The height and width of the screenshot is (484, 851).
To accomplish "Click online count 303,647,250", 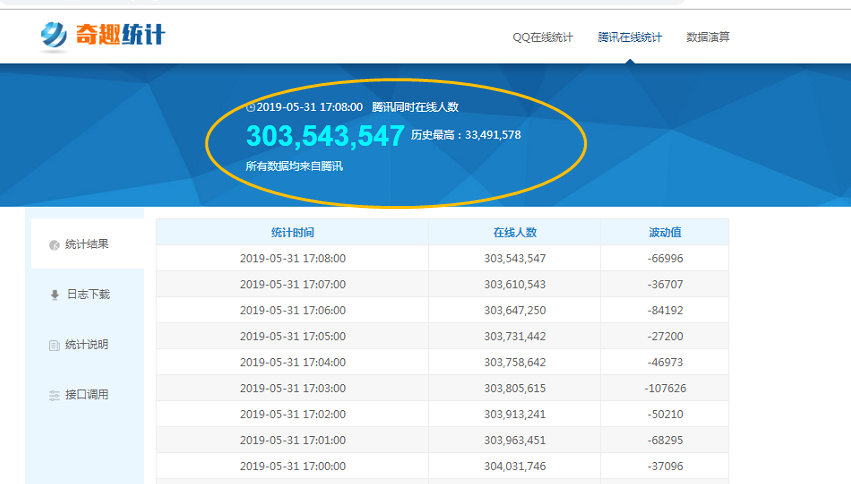I will 515,310.
